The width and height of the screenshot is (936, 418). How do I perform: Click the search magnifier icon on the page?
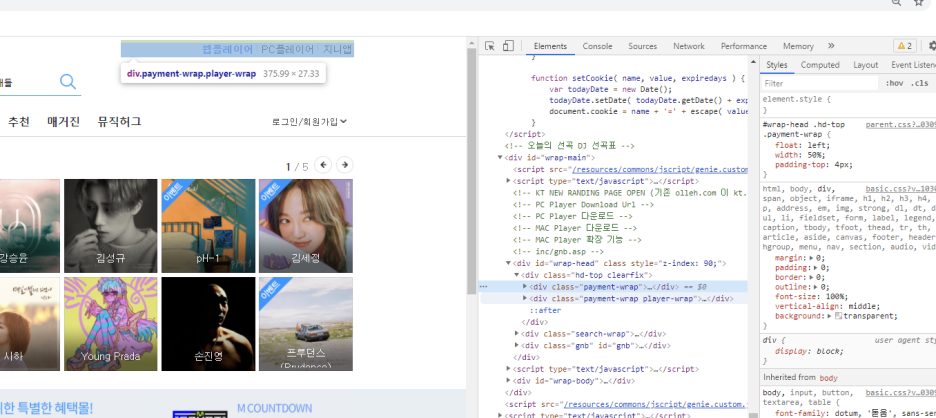(68, 82)
